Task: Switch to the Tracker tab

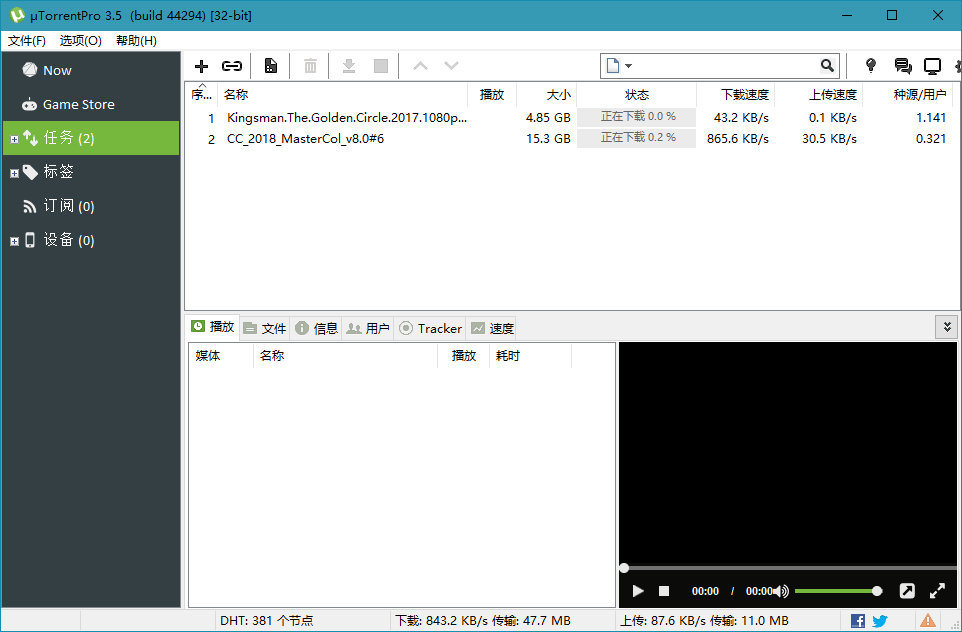Action: click(430, 328)
